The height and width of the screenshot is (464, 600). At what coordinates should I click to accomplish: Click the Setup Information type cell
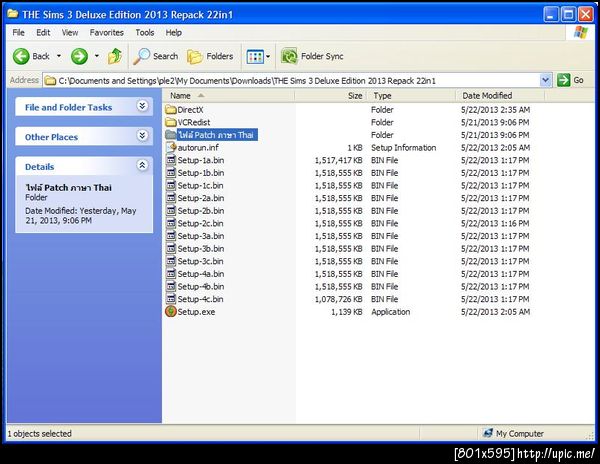(404, 148)
